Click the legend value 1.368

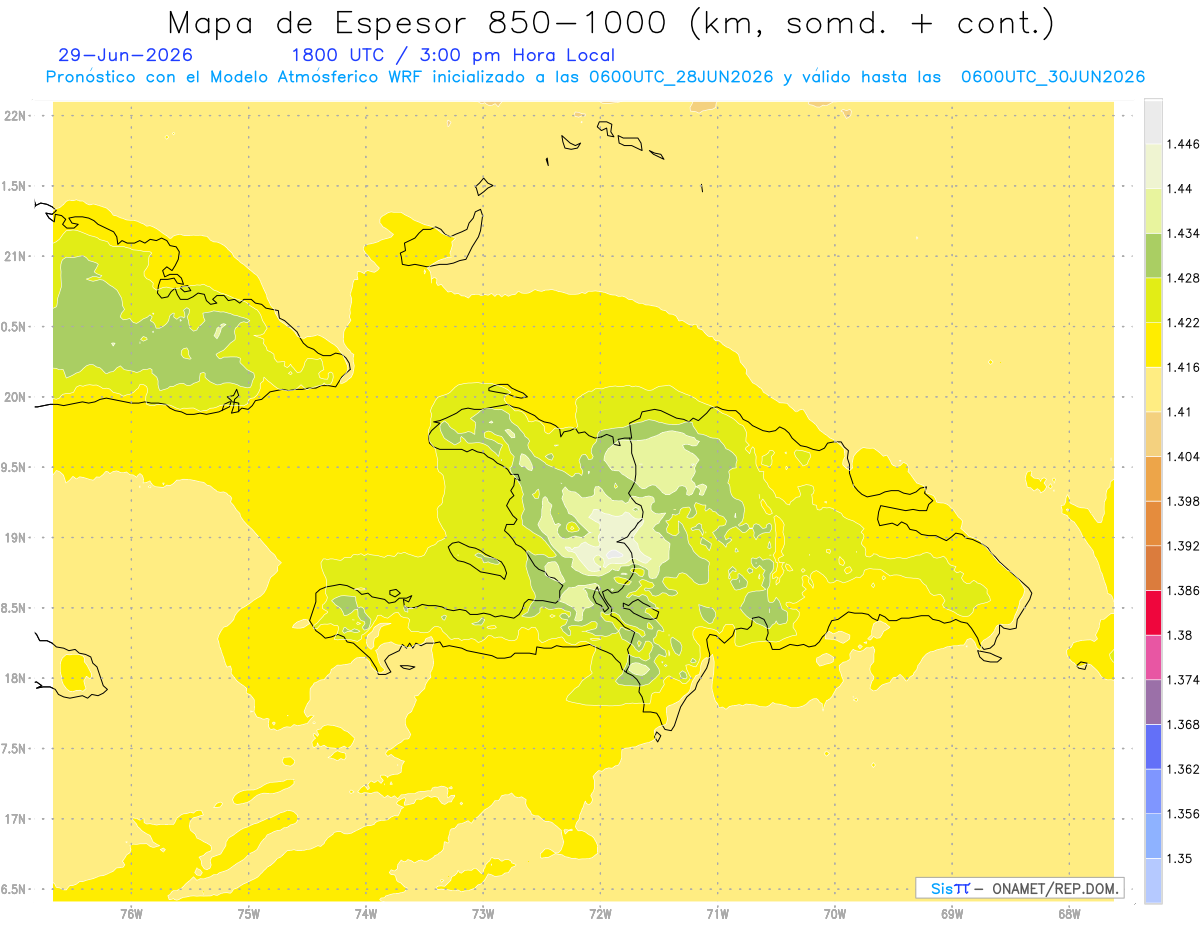[1183, 725]
